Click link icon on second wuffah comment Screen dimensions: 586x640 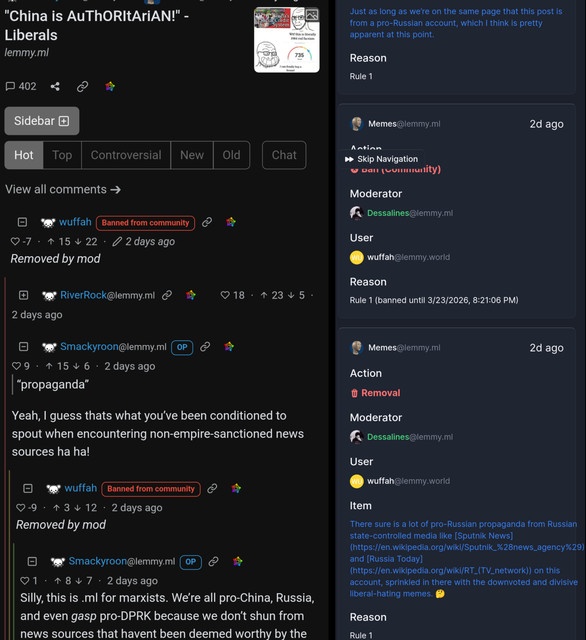tap(212, 488)
